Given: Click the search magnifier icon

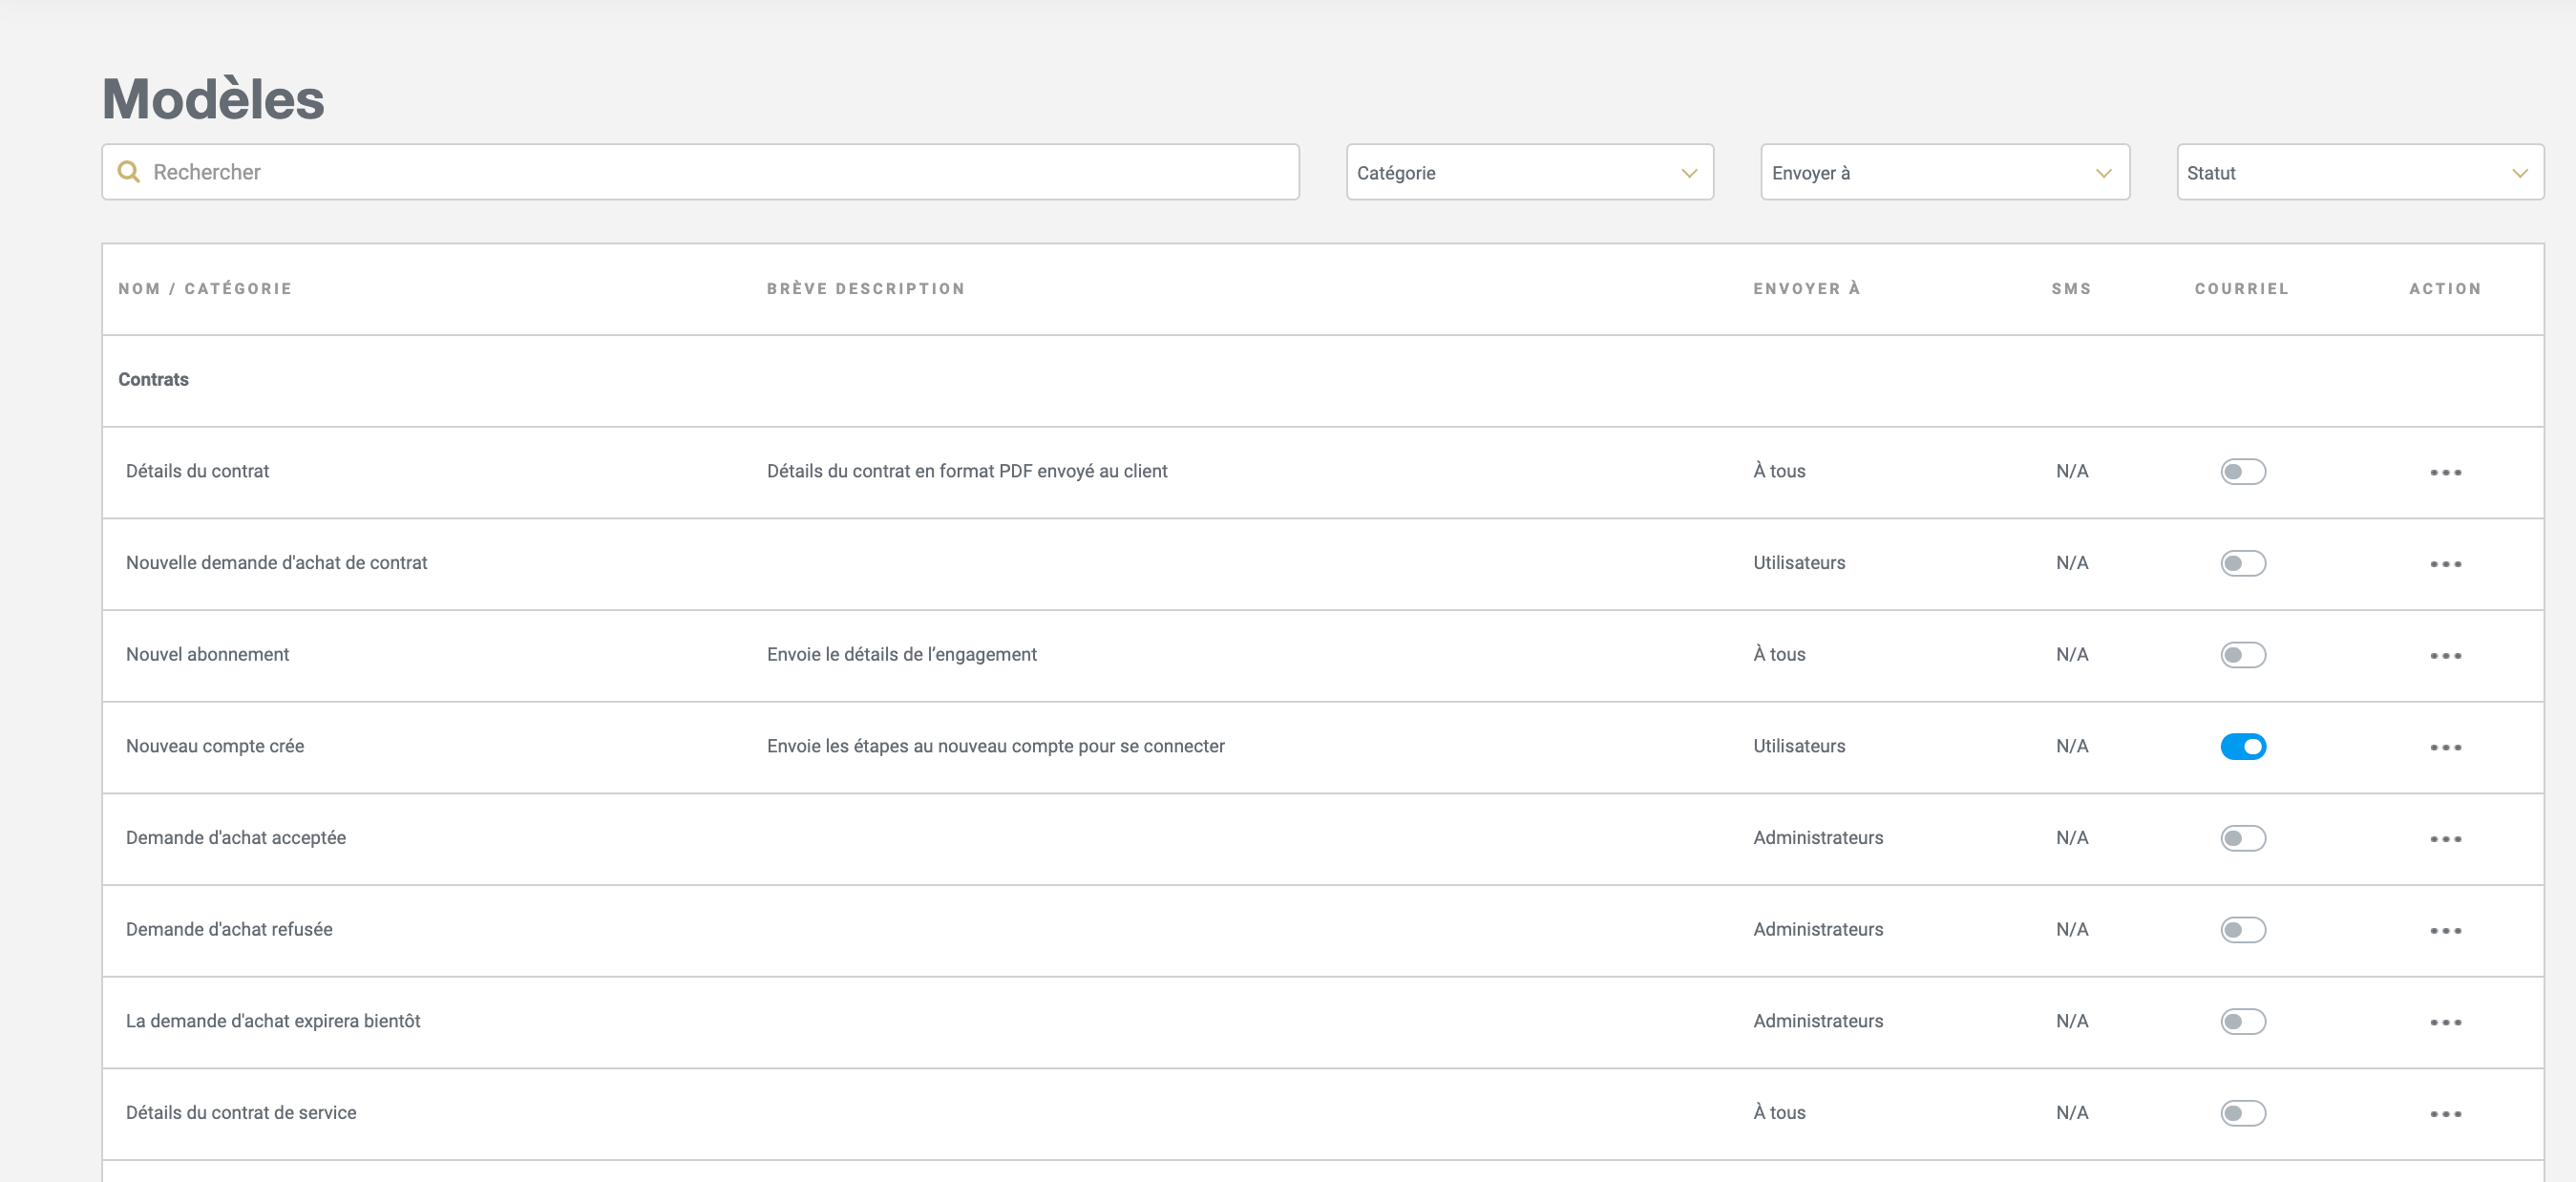Looking at the screenshot, I should 129,172.
